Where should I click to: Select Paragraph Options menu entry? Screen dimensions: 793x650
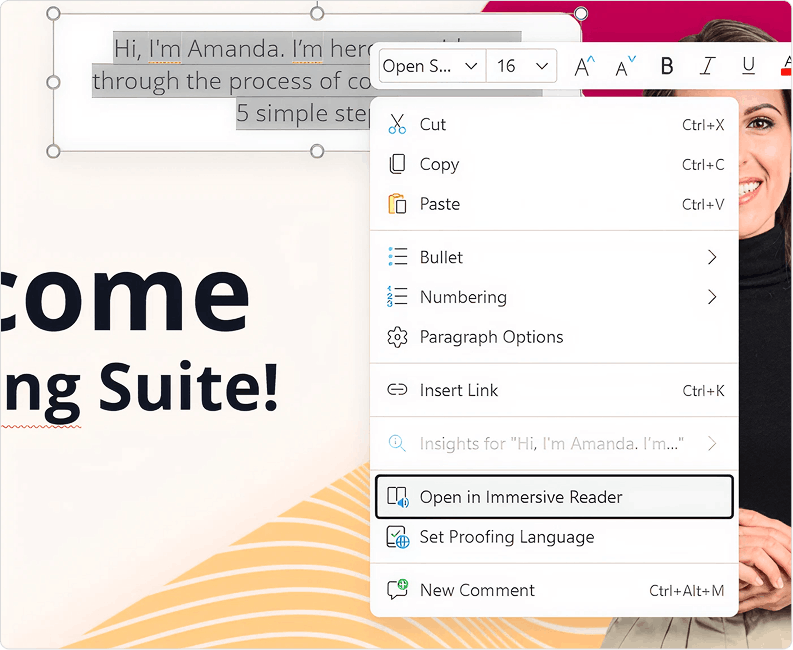click(554, 337)
